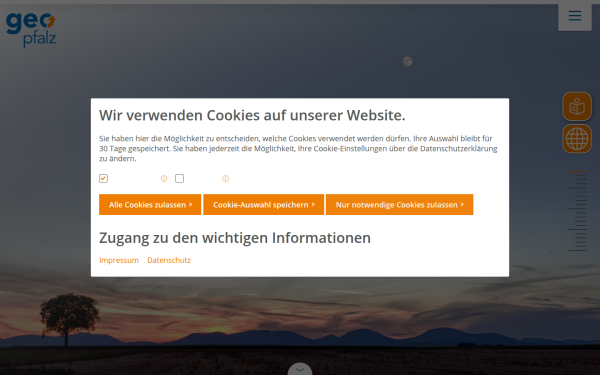Open the Impressum link
Screen dimensions: 600x375
tap(119, 260)
